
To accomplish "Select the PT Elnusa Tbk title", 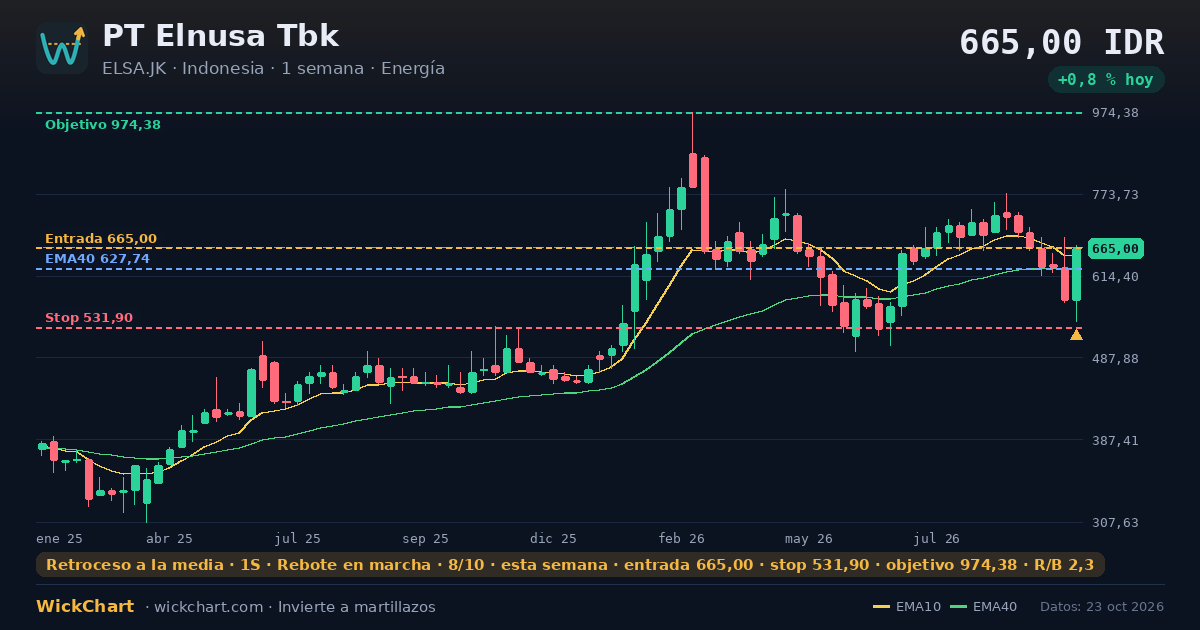I will [221, 36].
